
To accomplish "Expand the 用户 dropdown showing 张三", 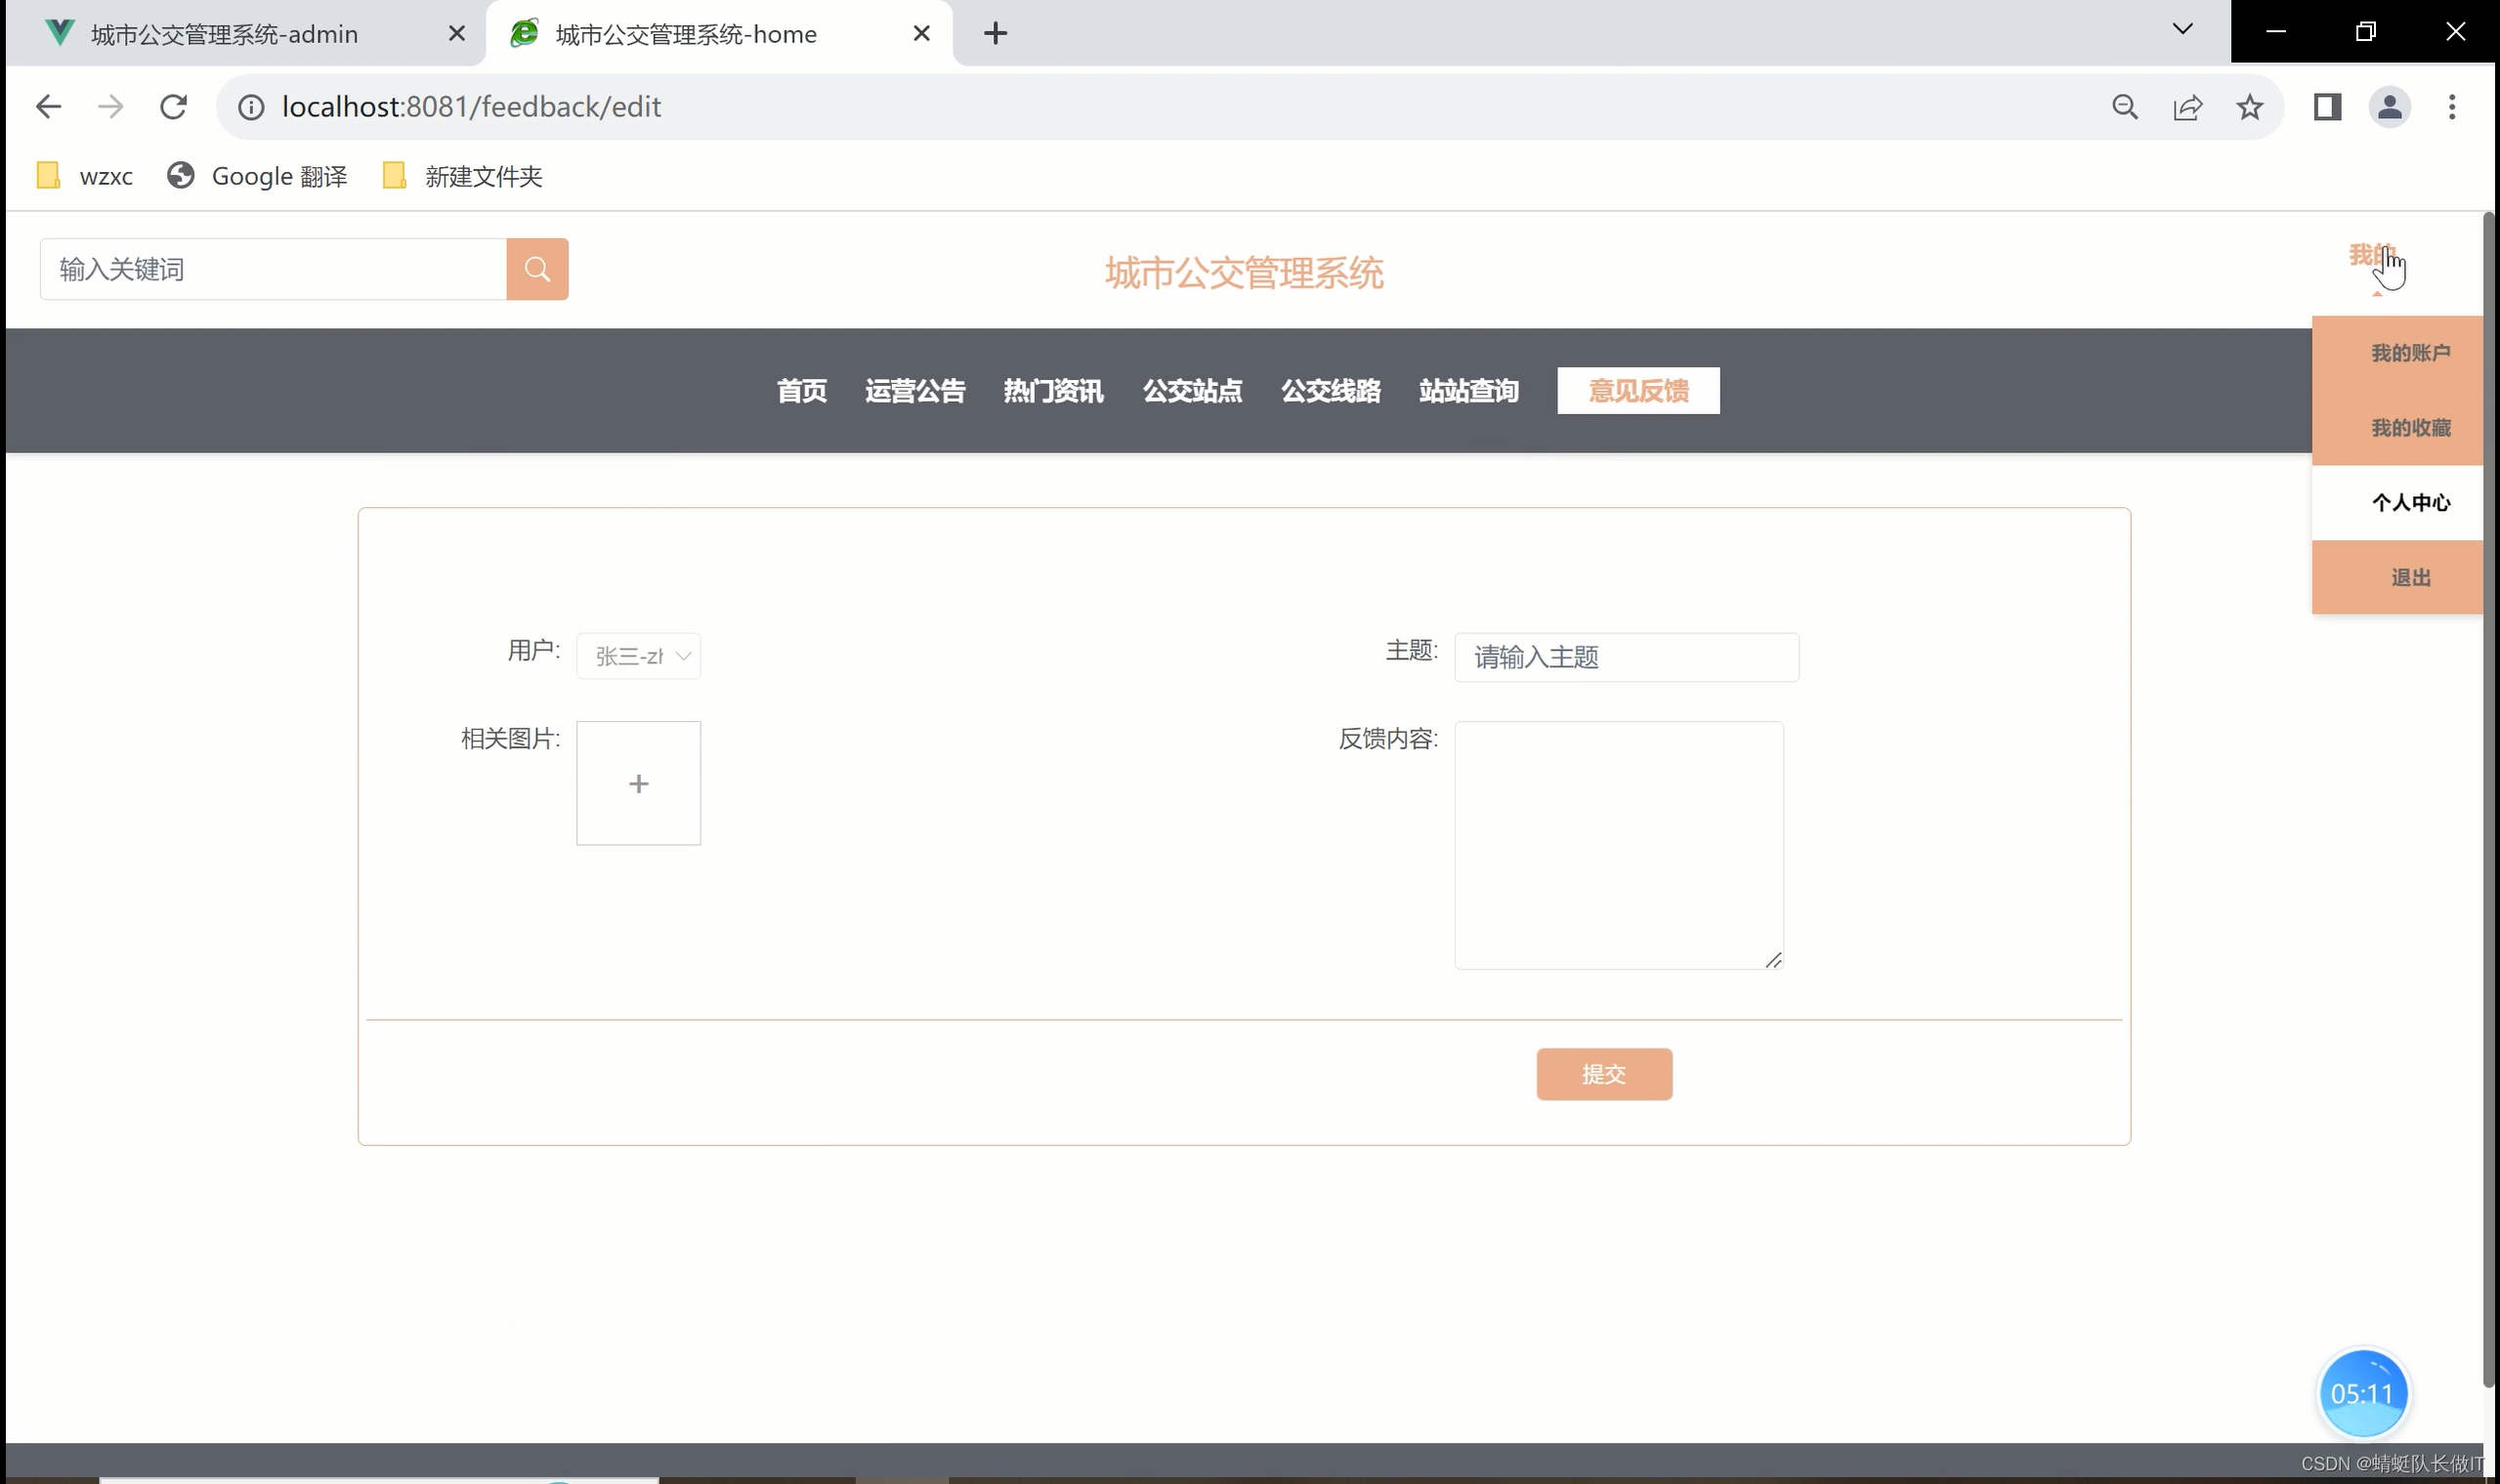I will [x=638, y=656].
